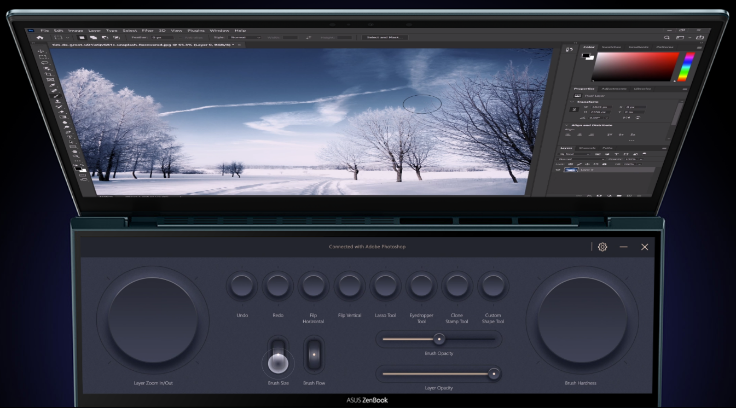
Task: Filter layers by type layers icon
Action: 616,154
